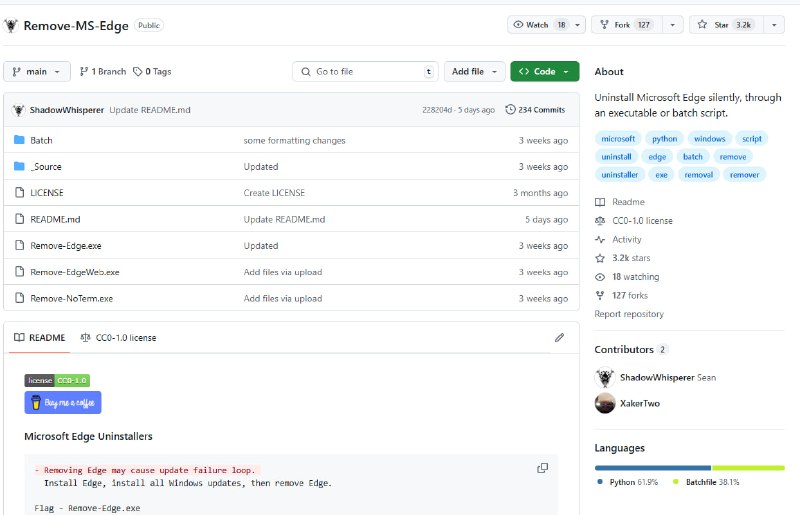Open the Batch folder

coord(41,140)
